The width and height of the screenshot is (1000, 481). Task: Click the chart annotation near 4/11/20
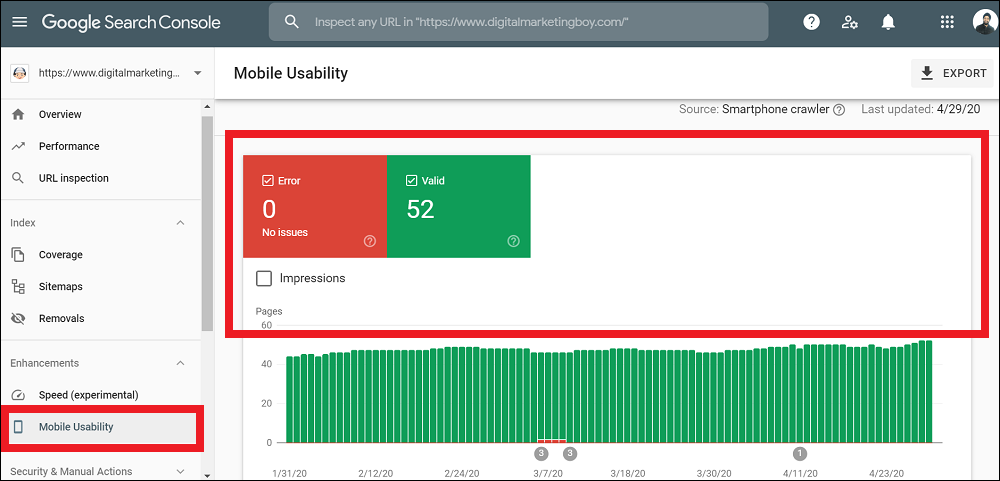pos(800,454)
